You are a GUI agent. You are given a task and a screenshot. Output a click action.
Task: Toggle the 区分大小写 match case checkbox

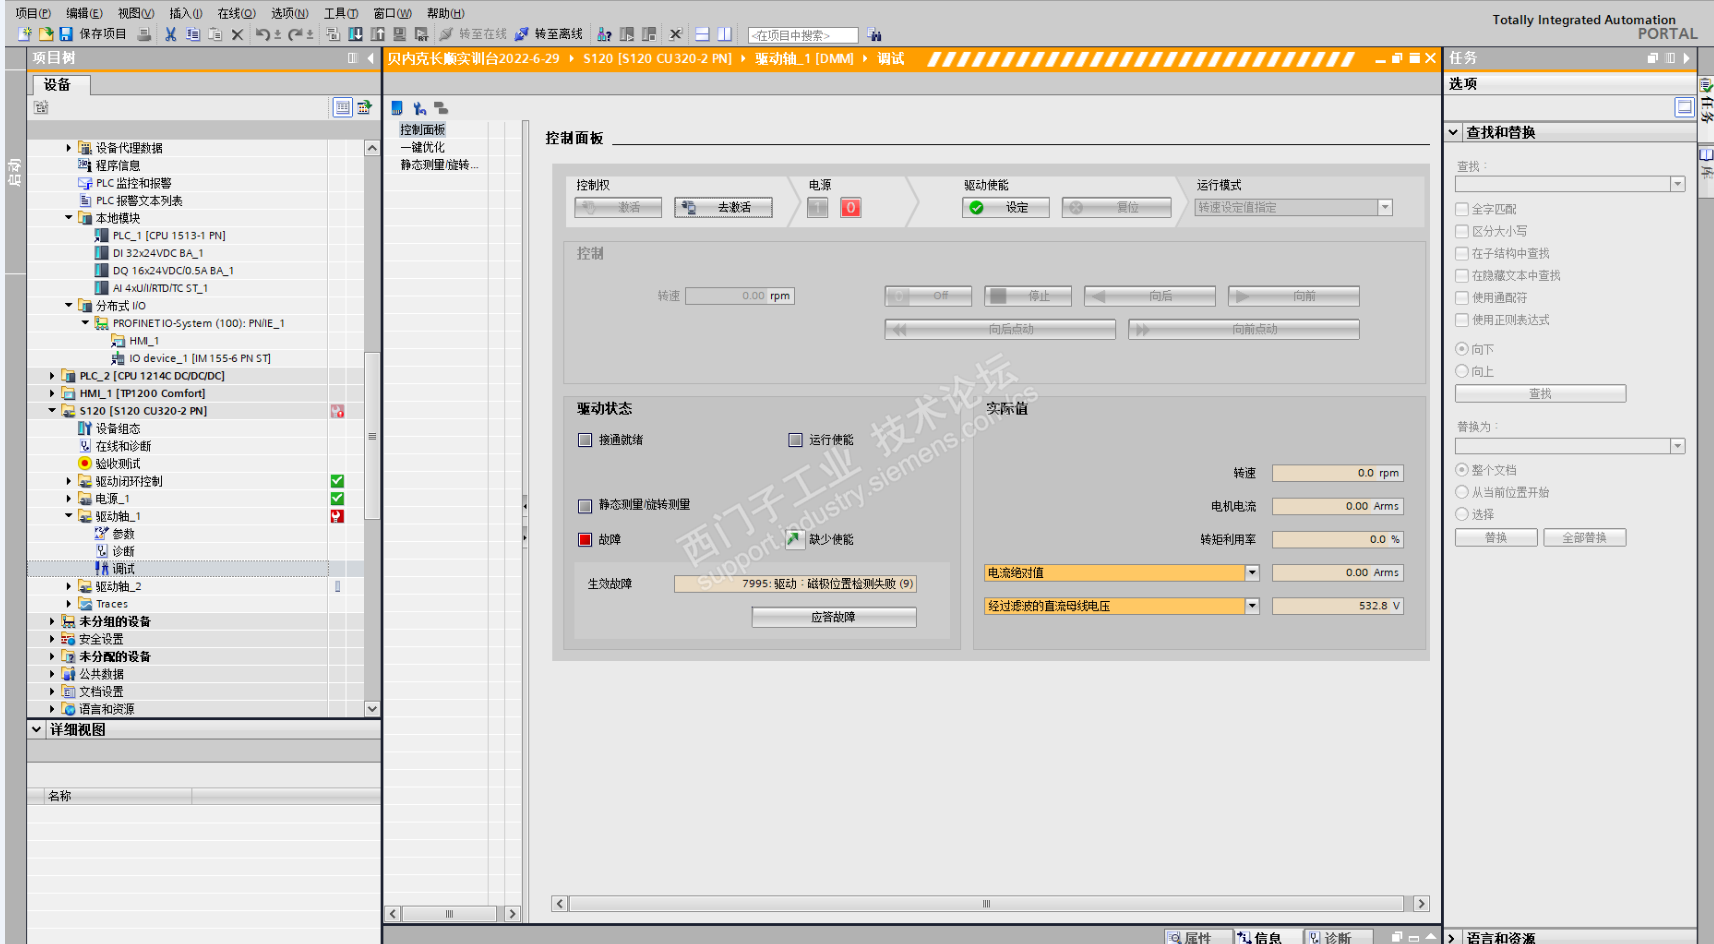[x=1462, y=231]
